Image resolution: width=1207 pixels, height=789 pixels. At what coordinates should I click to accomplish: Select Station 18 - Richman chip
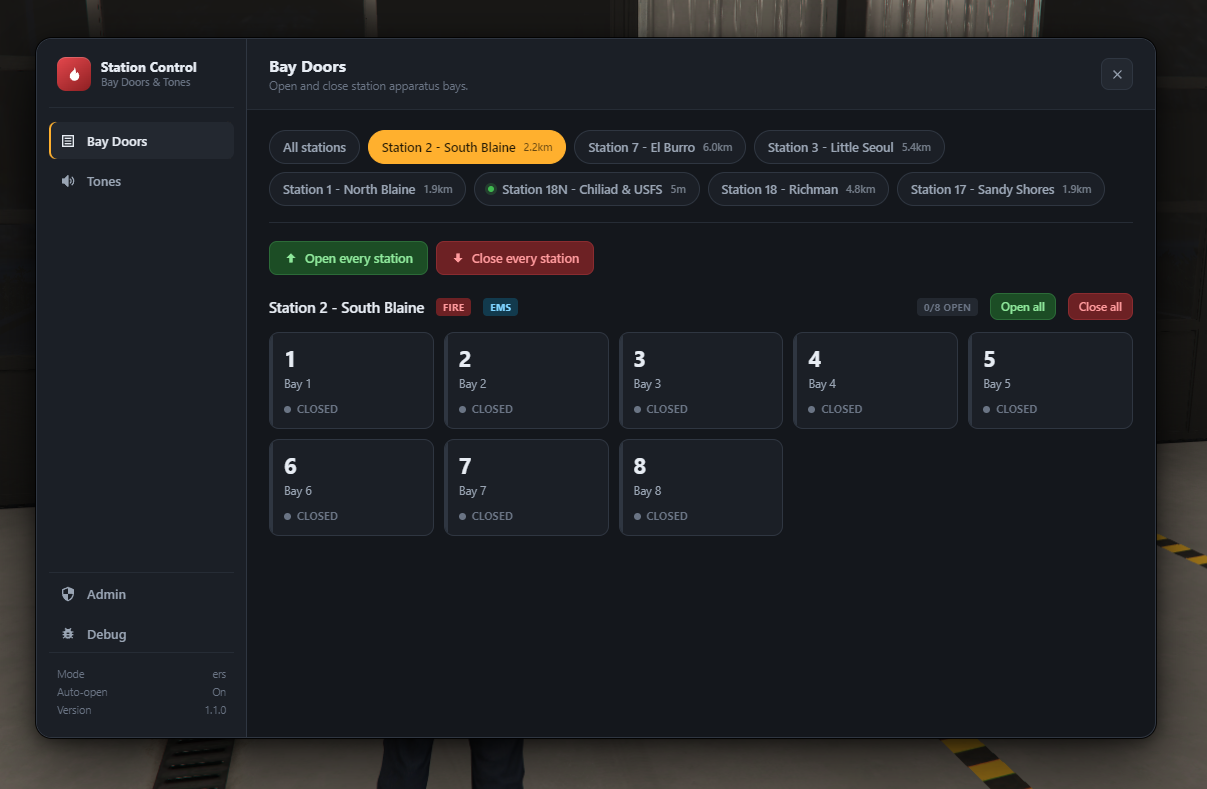point(798,189)
